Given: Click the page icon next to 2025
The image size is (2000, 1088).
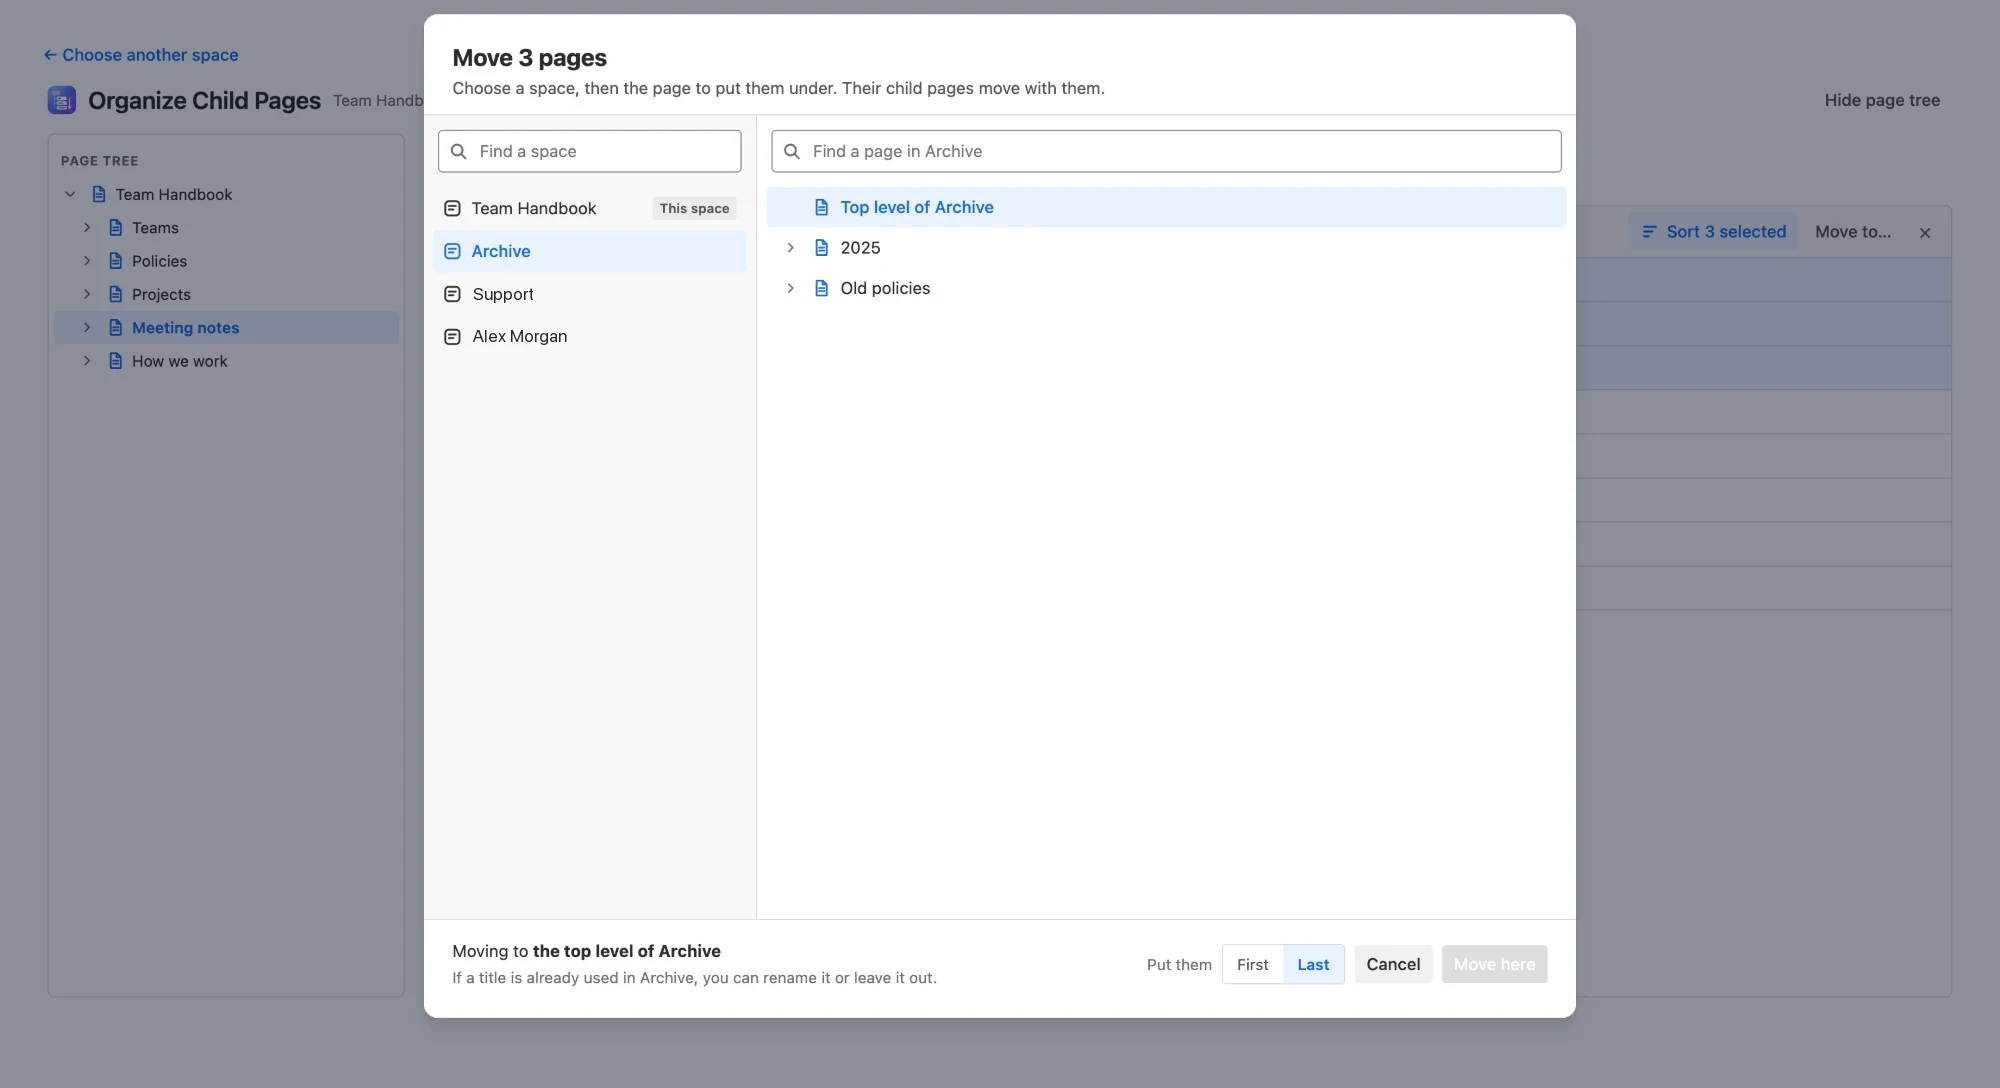Looking at the screenshot, I should [821, 248].
